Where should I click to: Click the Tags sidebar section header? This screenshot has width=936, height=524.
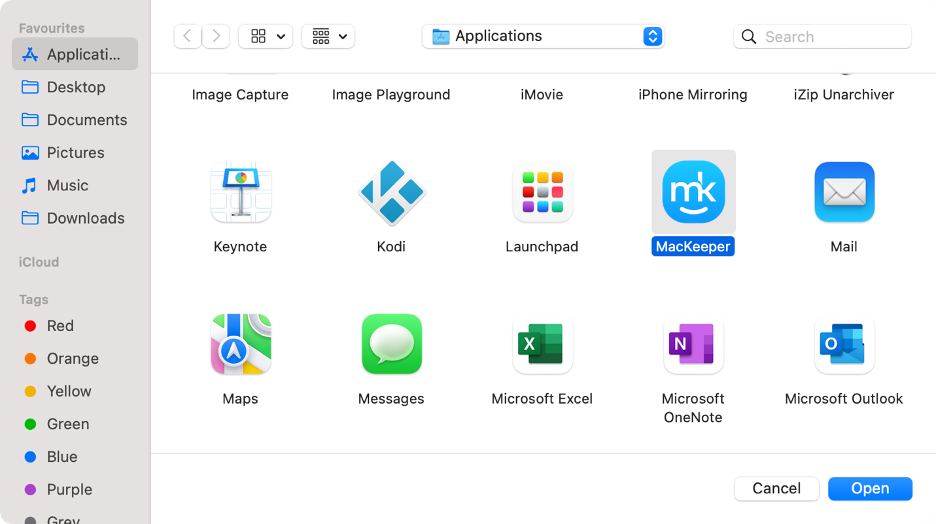click(x=33, y=300)
